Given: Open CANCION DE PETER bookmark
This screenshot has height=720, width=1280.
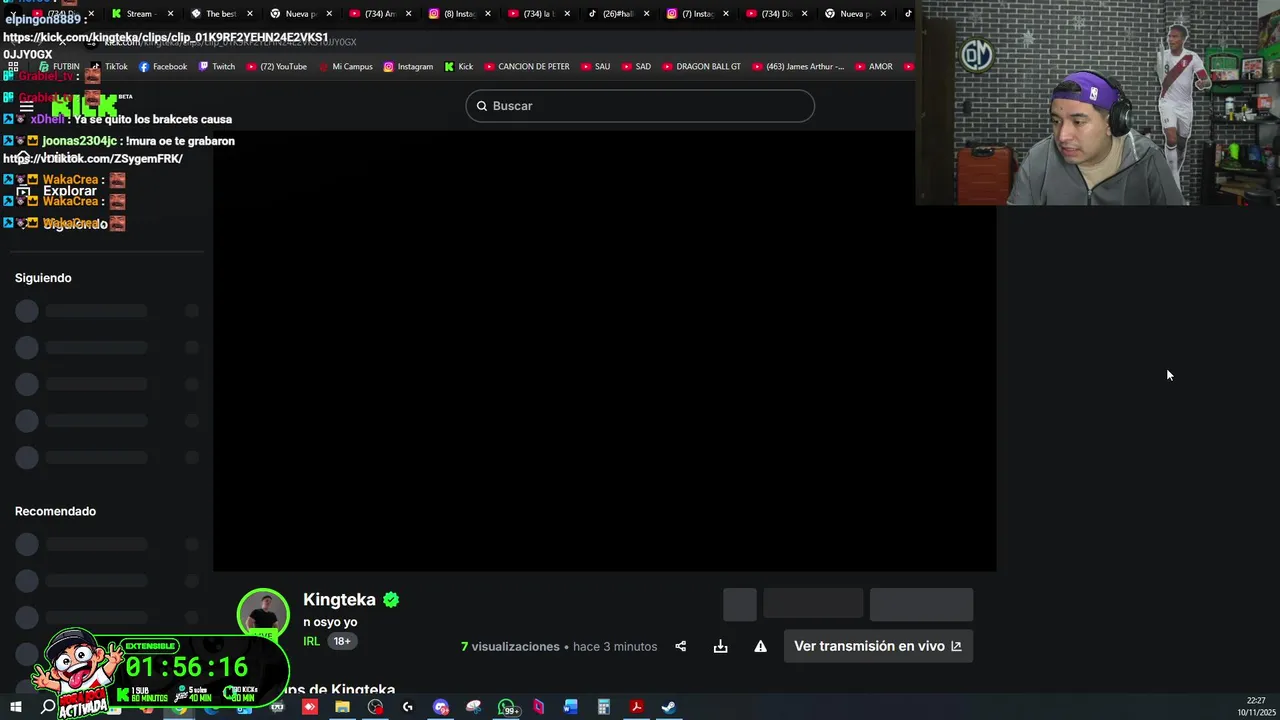Looking at the screenshot, I should pyautogui.click(x=527, y=67).
